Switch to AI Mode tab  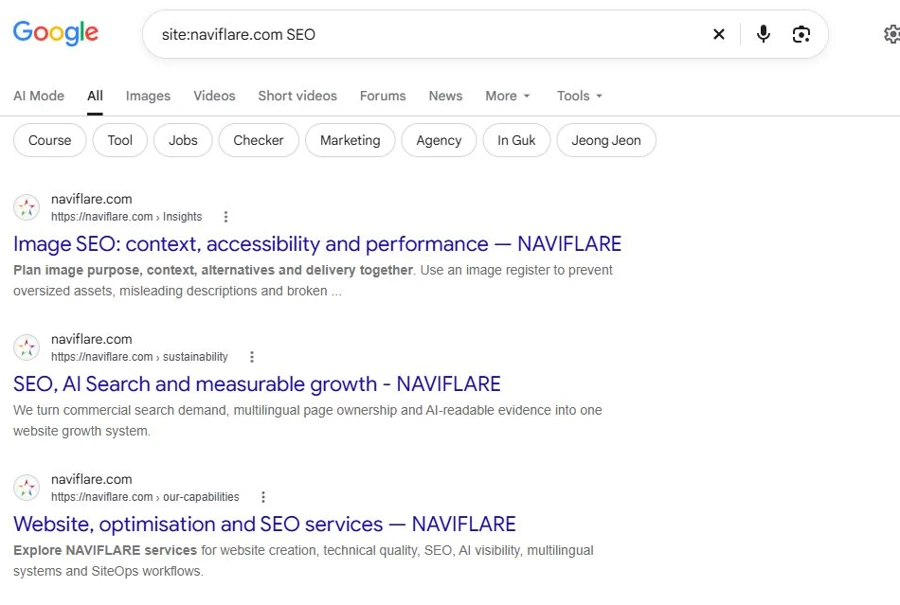click(x=38, y=96)
